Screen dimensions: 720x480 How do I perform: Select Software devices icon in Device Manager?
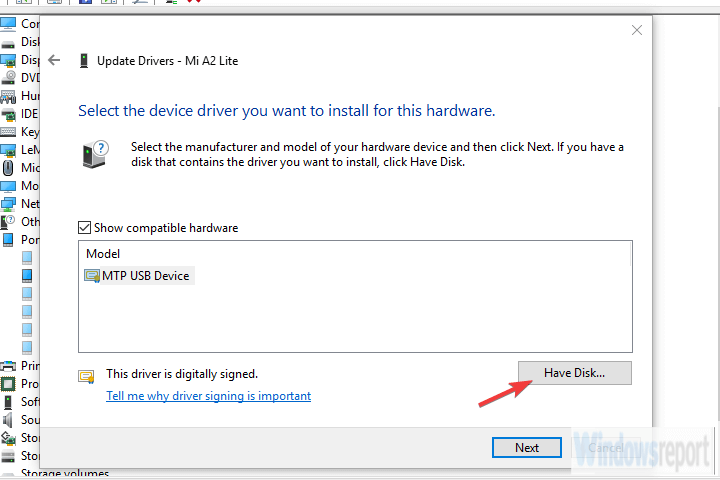click(x=8, y=402)
